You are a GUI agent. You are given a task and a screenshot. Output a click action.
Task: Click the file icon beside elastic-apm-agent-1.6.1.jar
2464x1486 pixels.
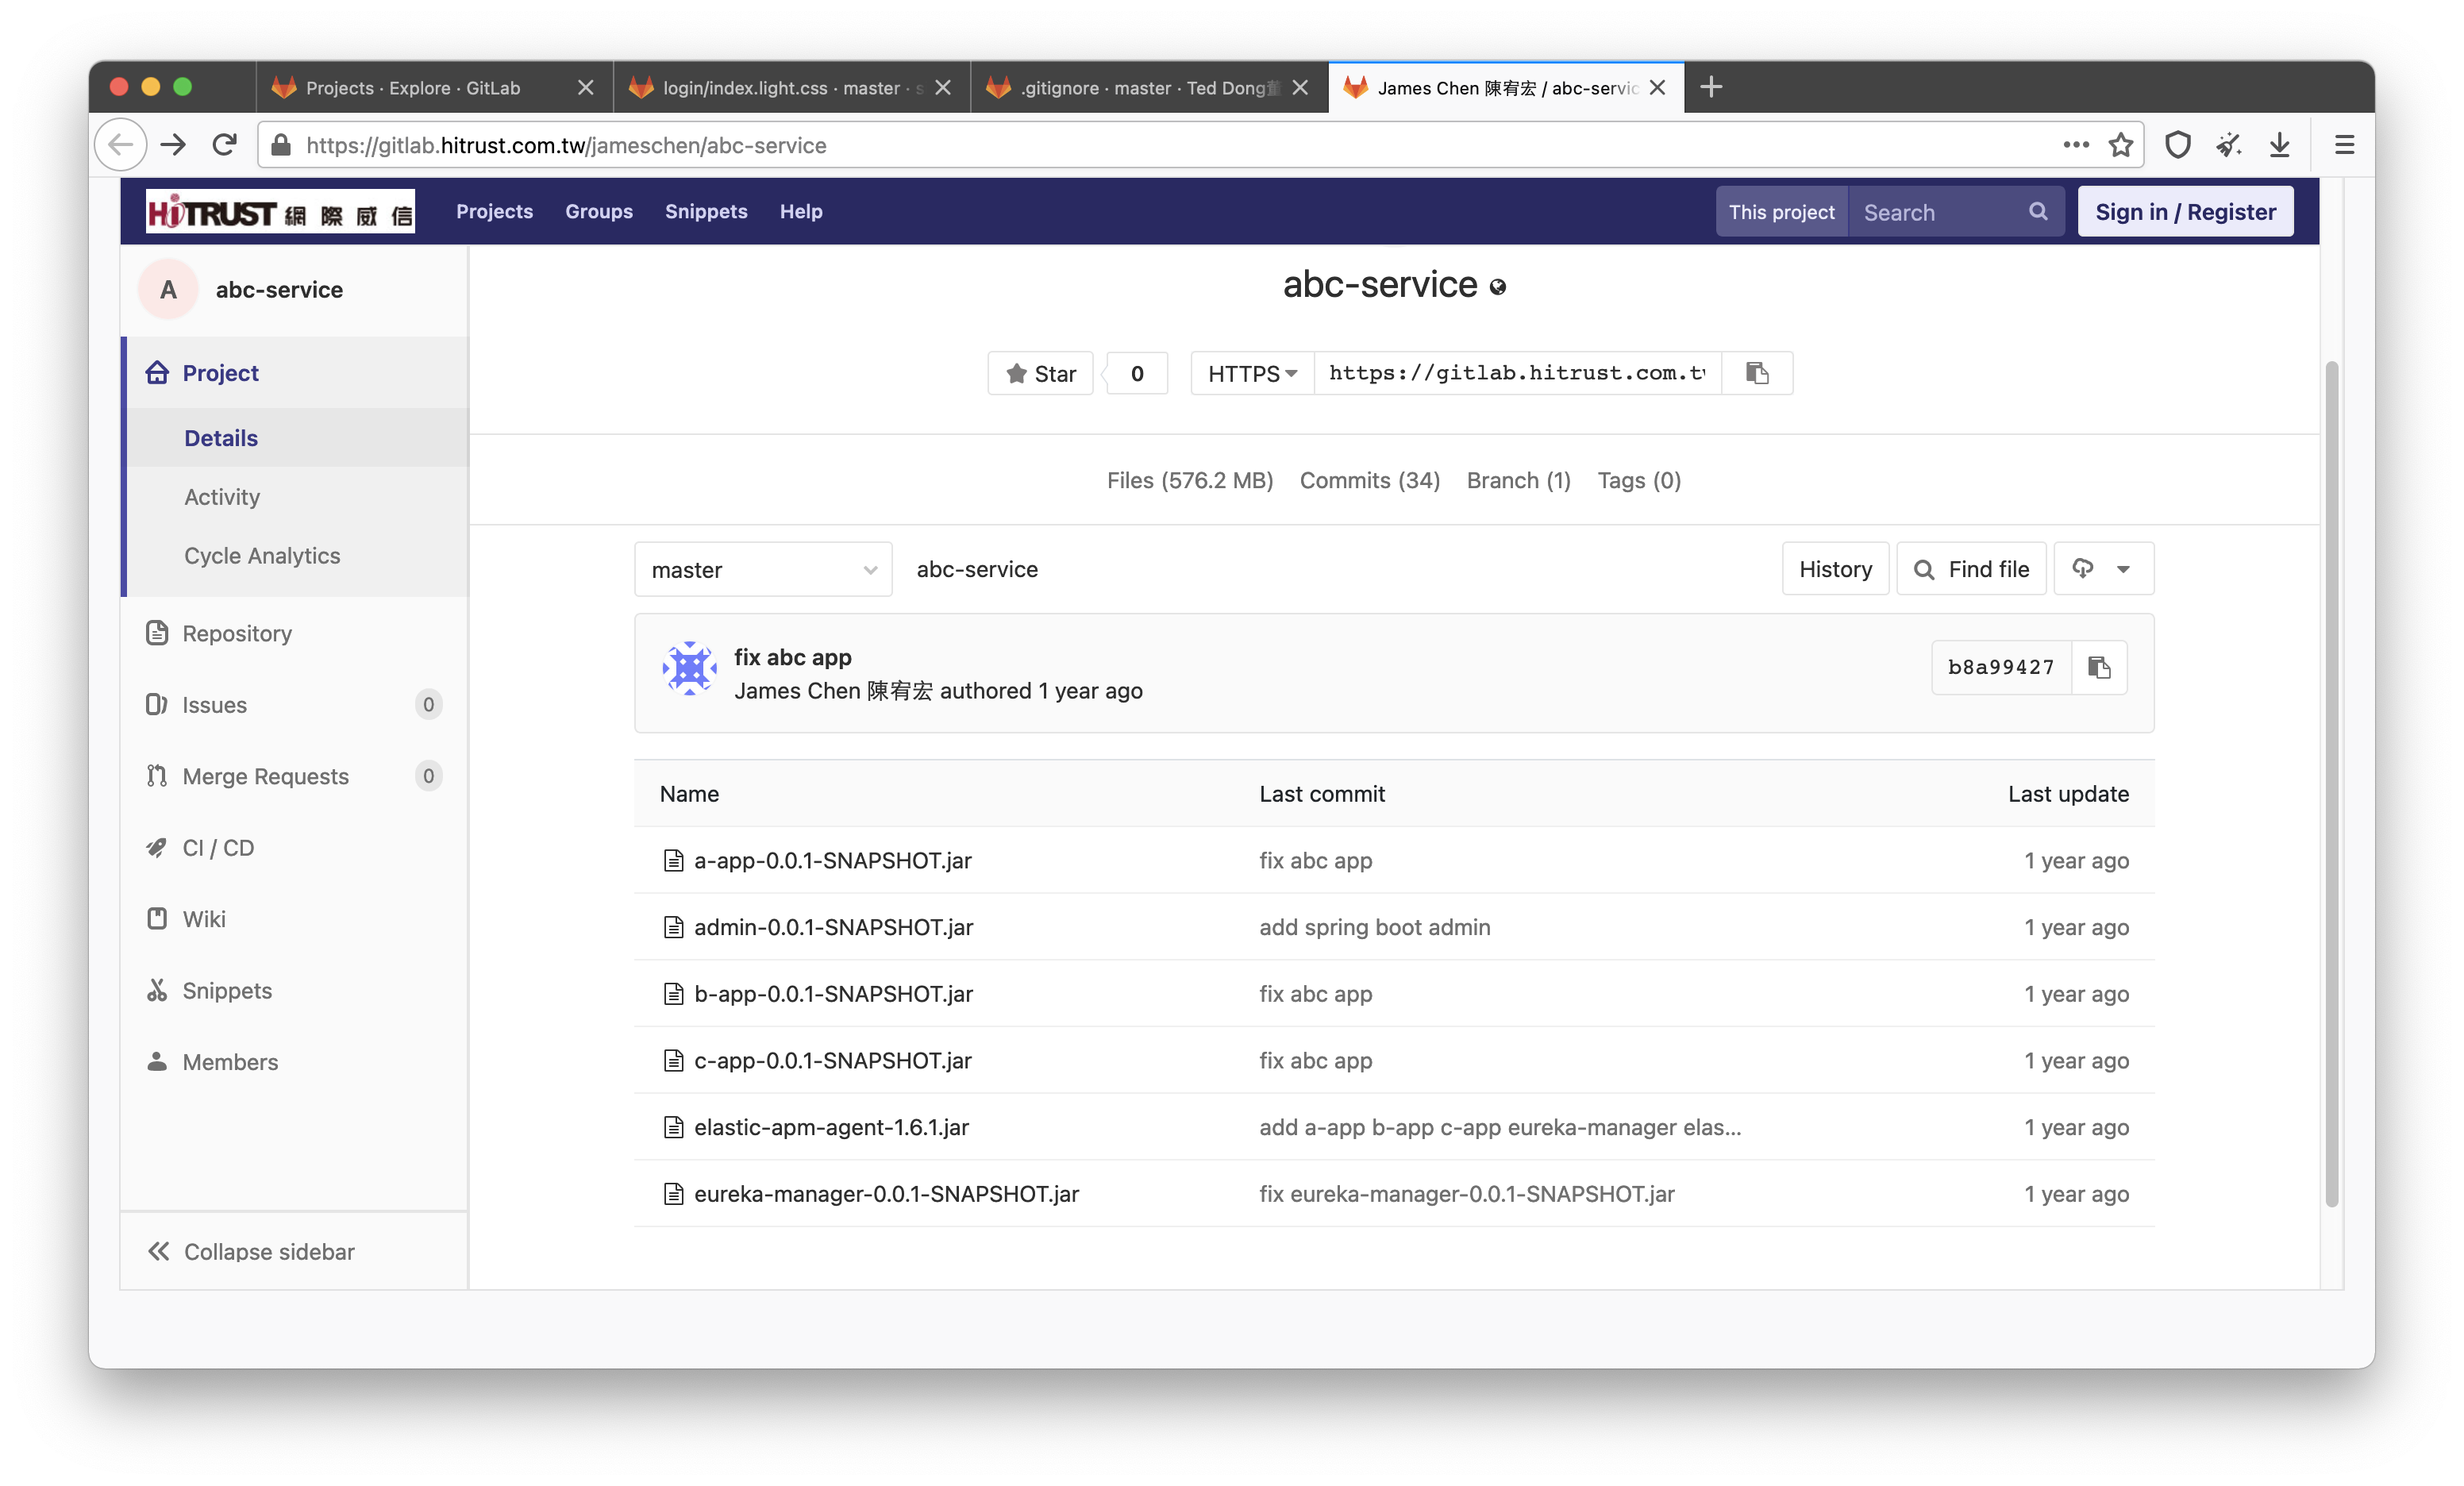(674, 1127)
